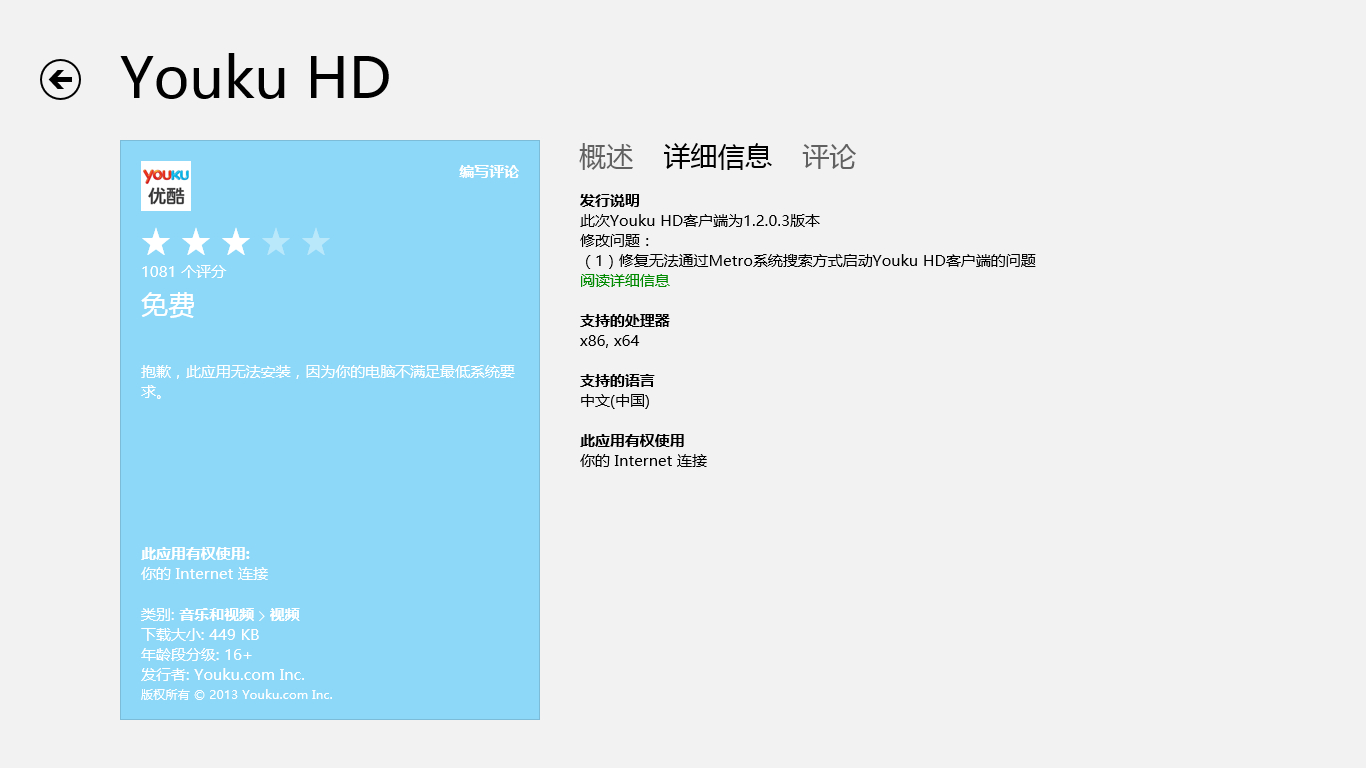Click the 发行说明 heading
Image resolution: width=1366 pixels, height=768 pixels.
[610, 201]
